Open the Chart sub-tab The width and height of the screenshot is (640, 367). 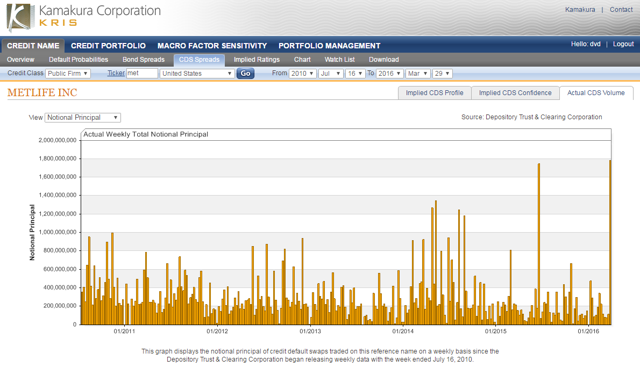coord(302,60)
